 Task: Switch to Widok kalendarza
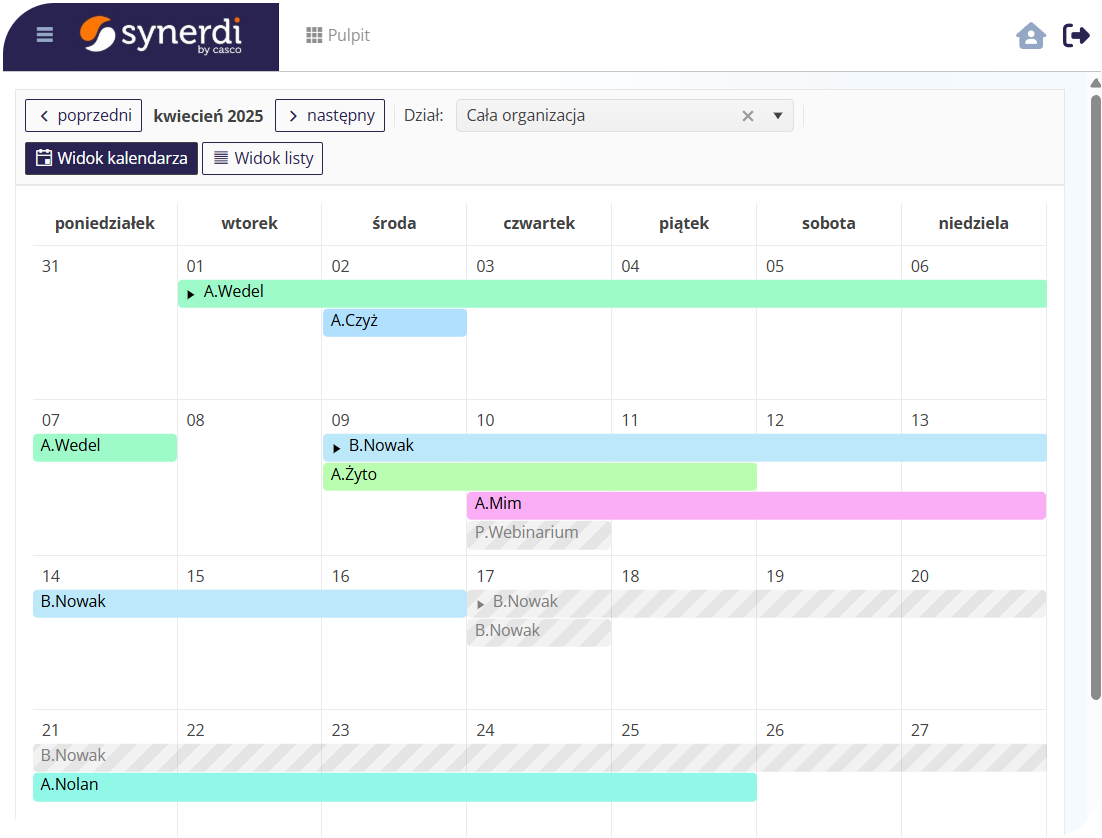pyautogui.click(x=112, y=158)
